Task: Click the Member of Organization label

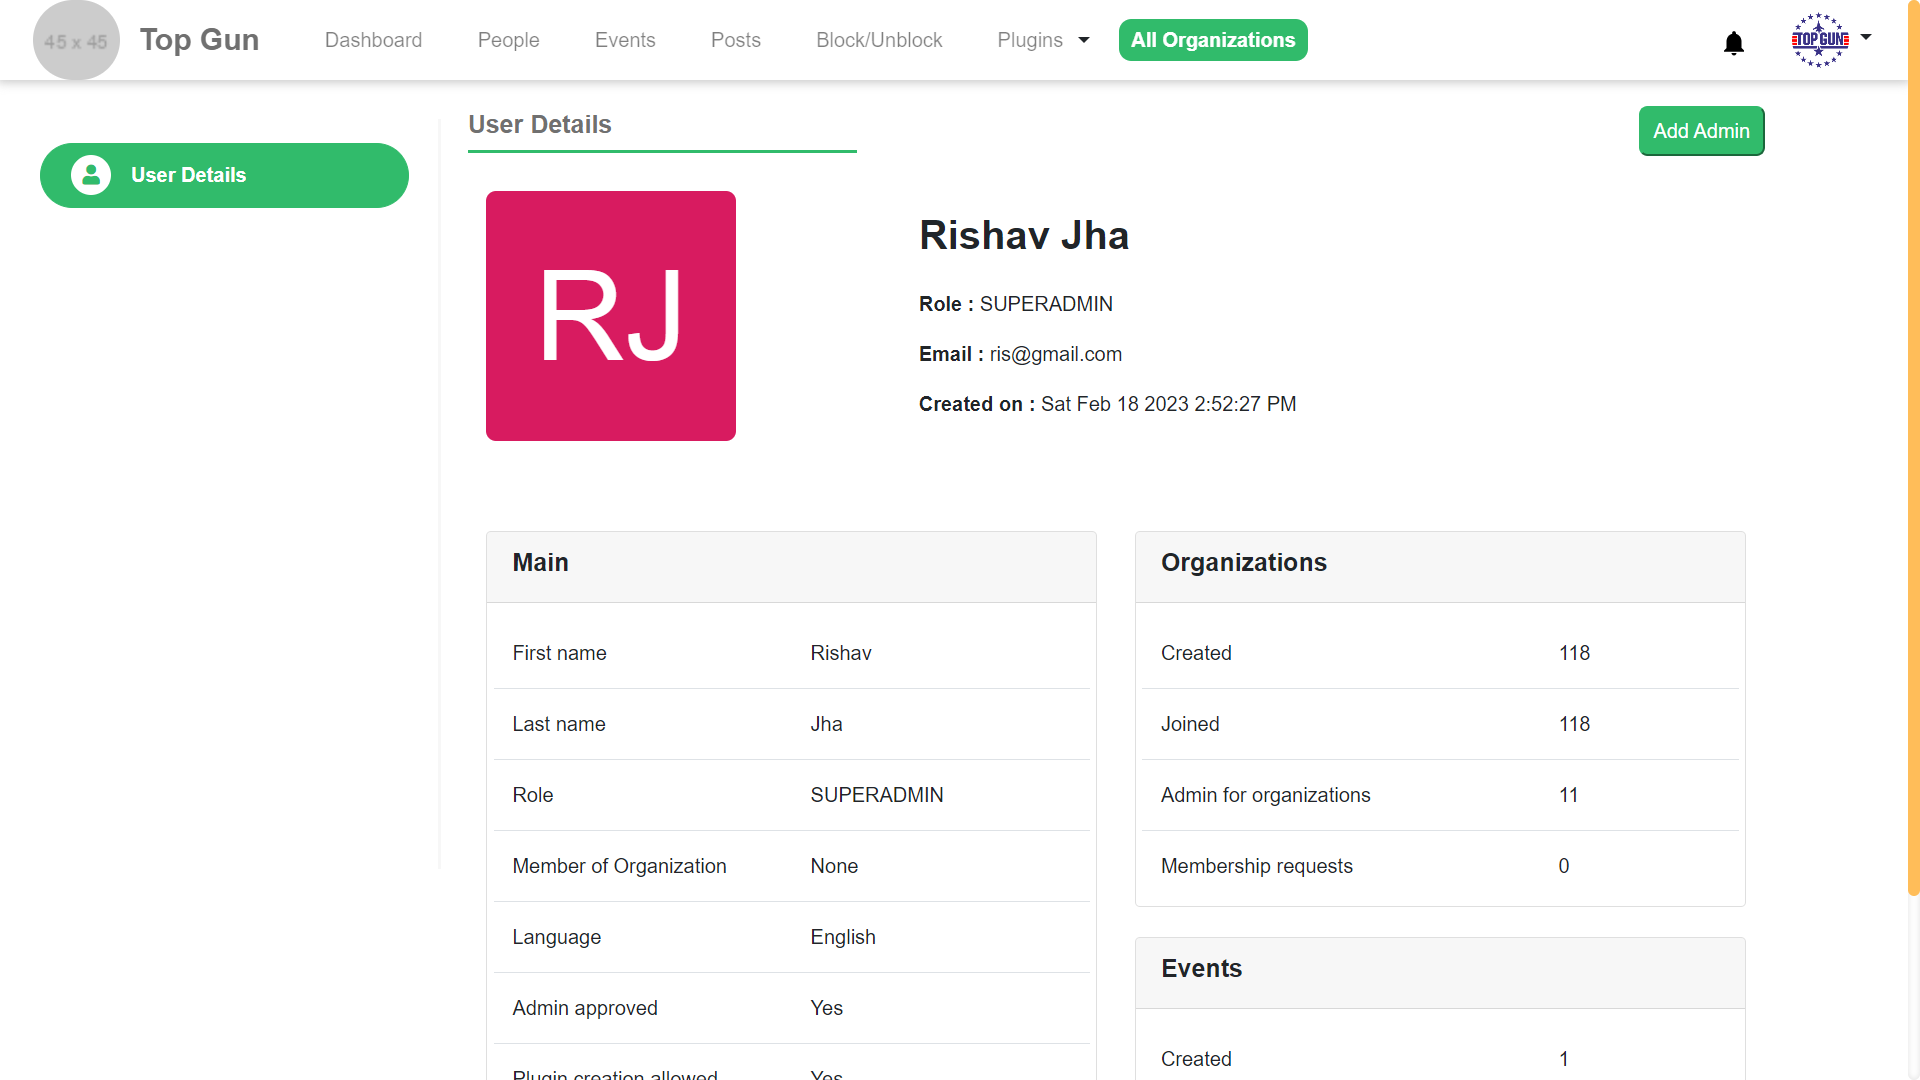Action: 619,866
